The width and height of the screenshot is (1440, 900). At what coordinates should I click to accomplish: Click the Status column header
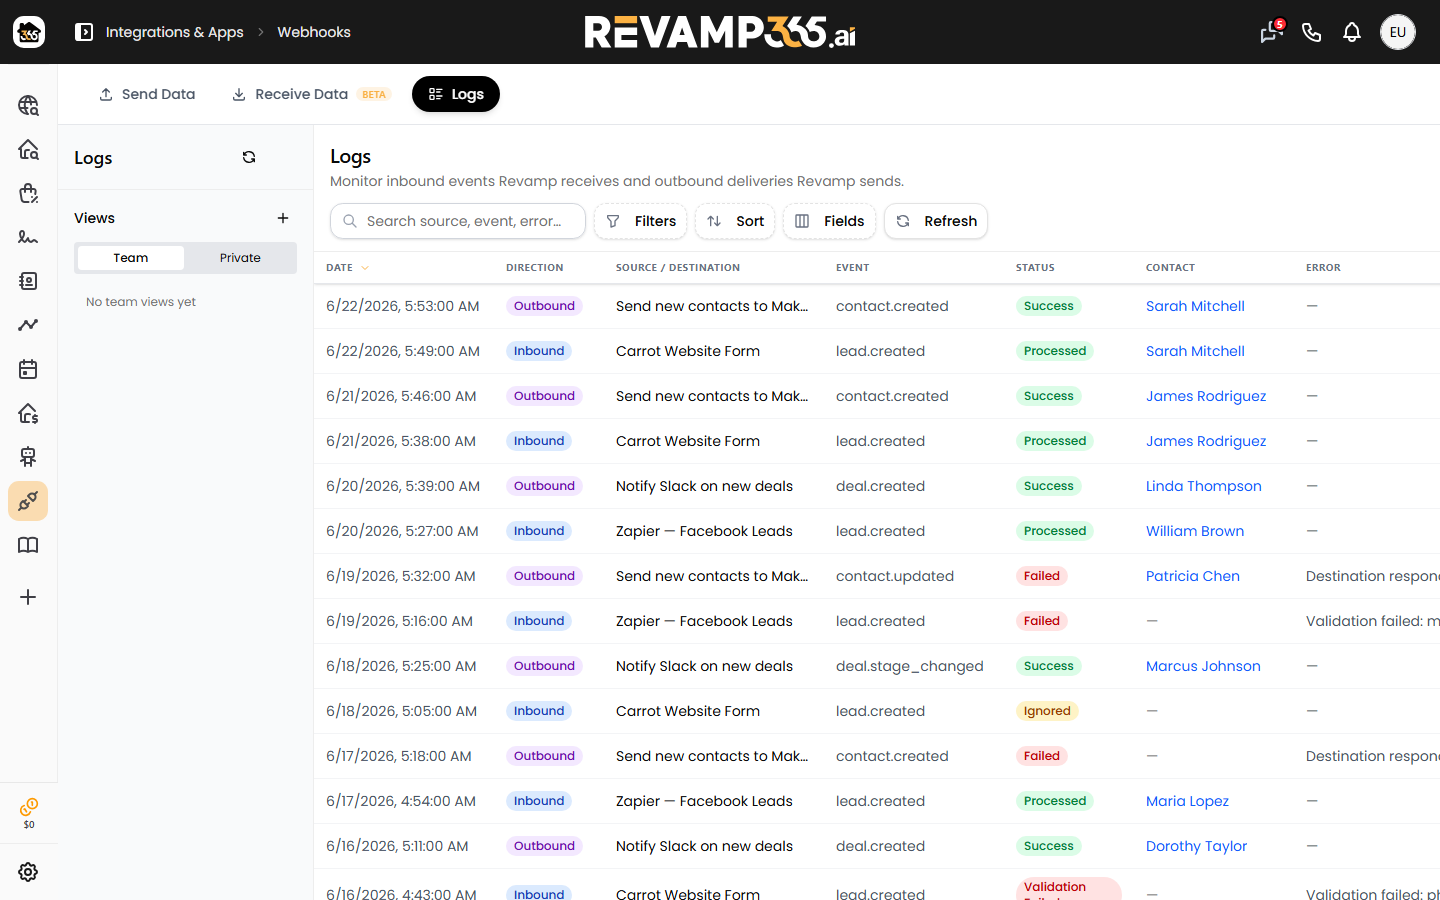[1035, 268]
